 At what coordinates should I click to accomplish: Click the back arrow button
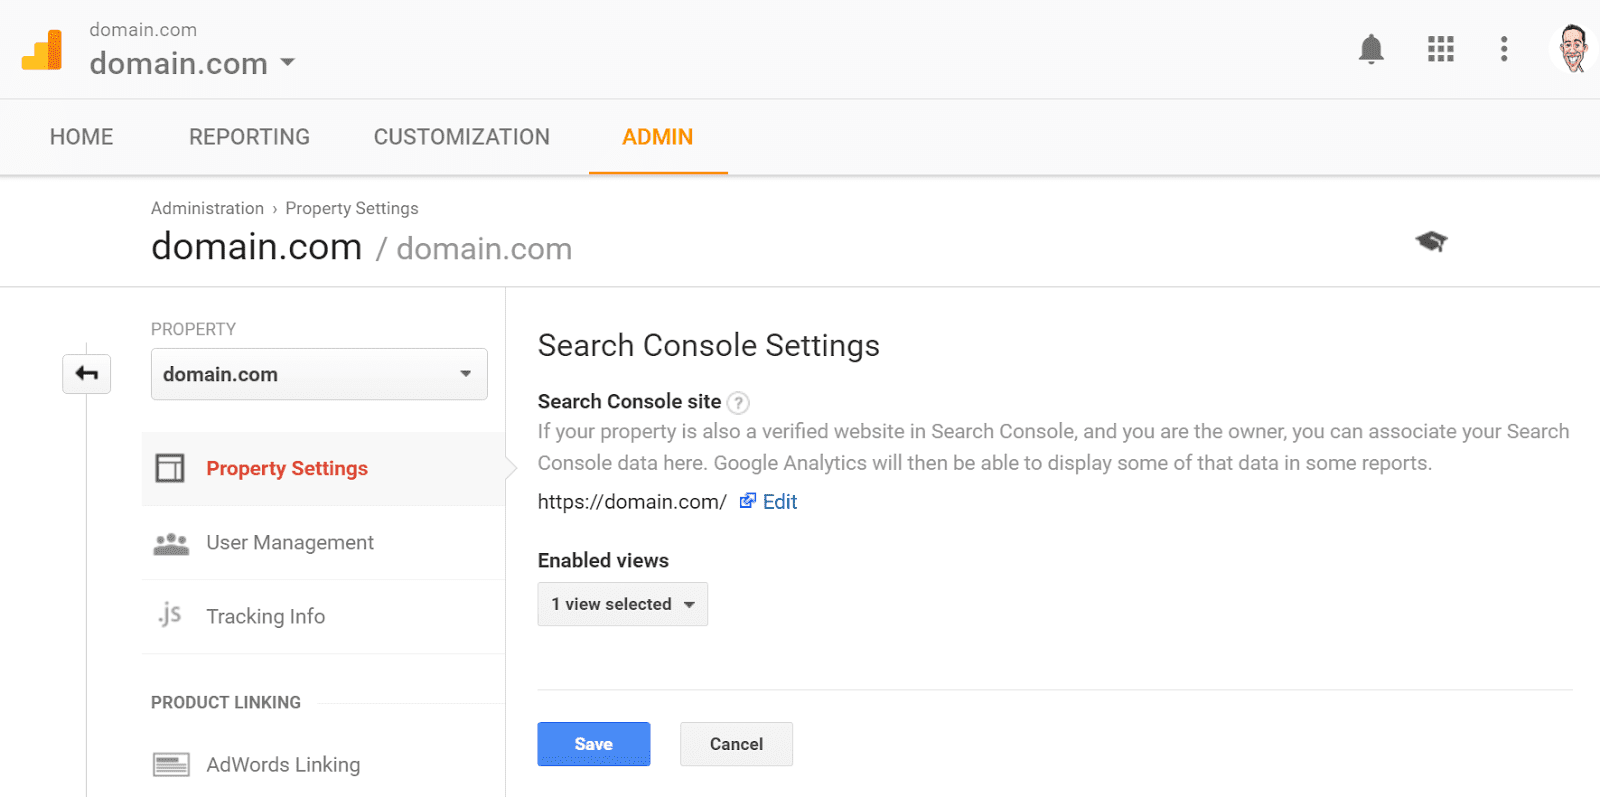coord(87,374)
